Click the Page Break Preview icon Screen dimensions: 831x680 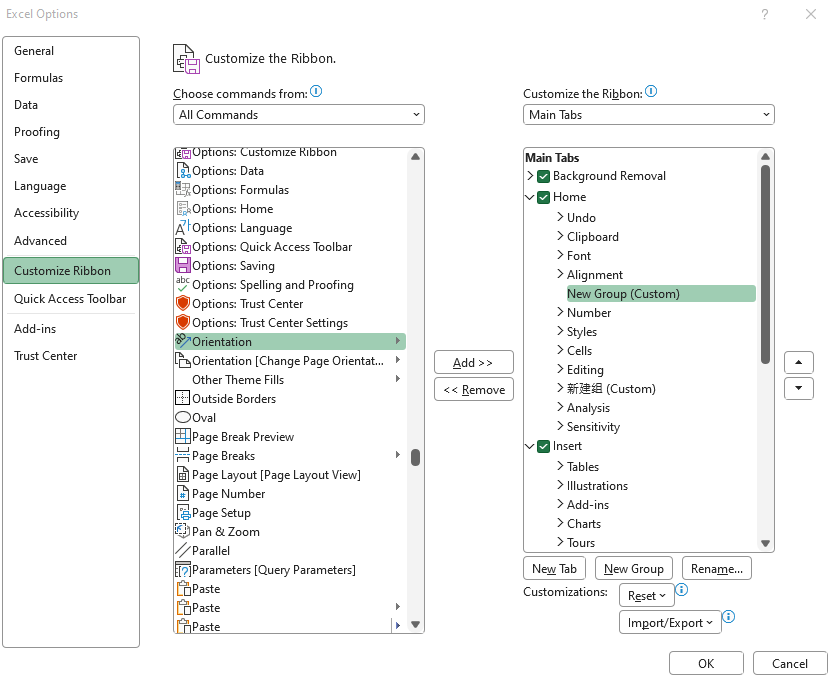182,437
